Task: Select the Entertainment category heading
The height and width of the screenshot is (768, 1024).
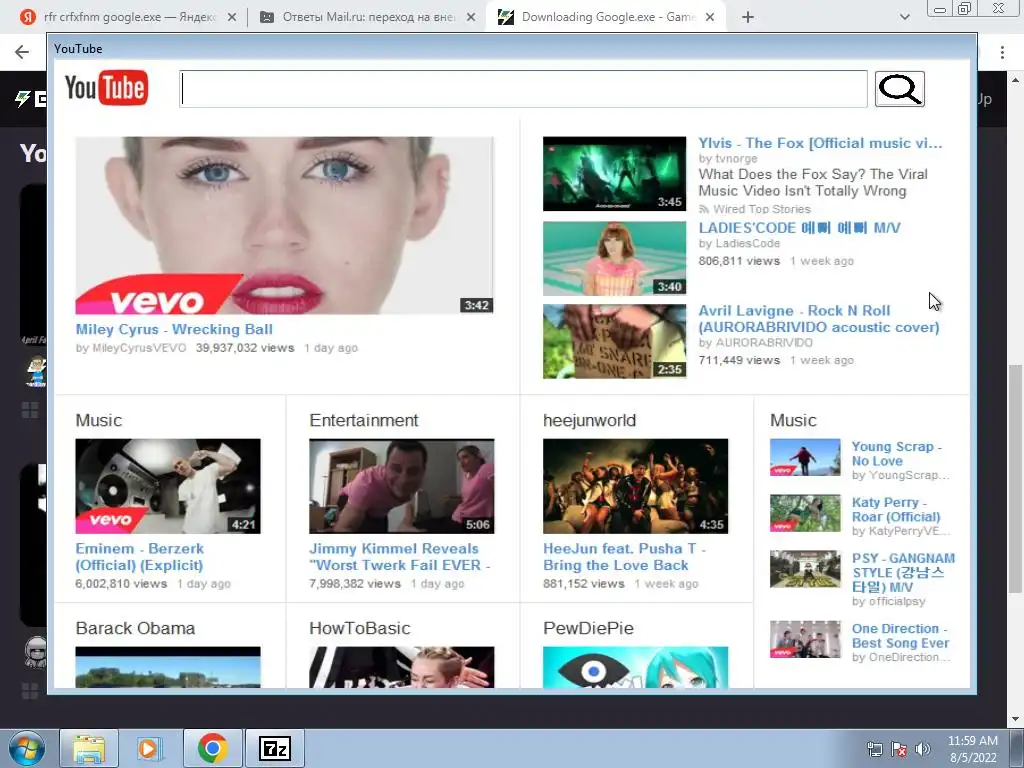Action: [364, 421]
